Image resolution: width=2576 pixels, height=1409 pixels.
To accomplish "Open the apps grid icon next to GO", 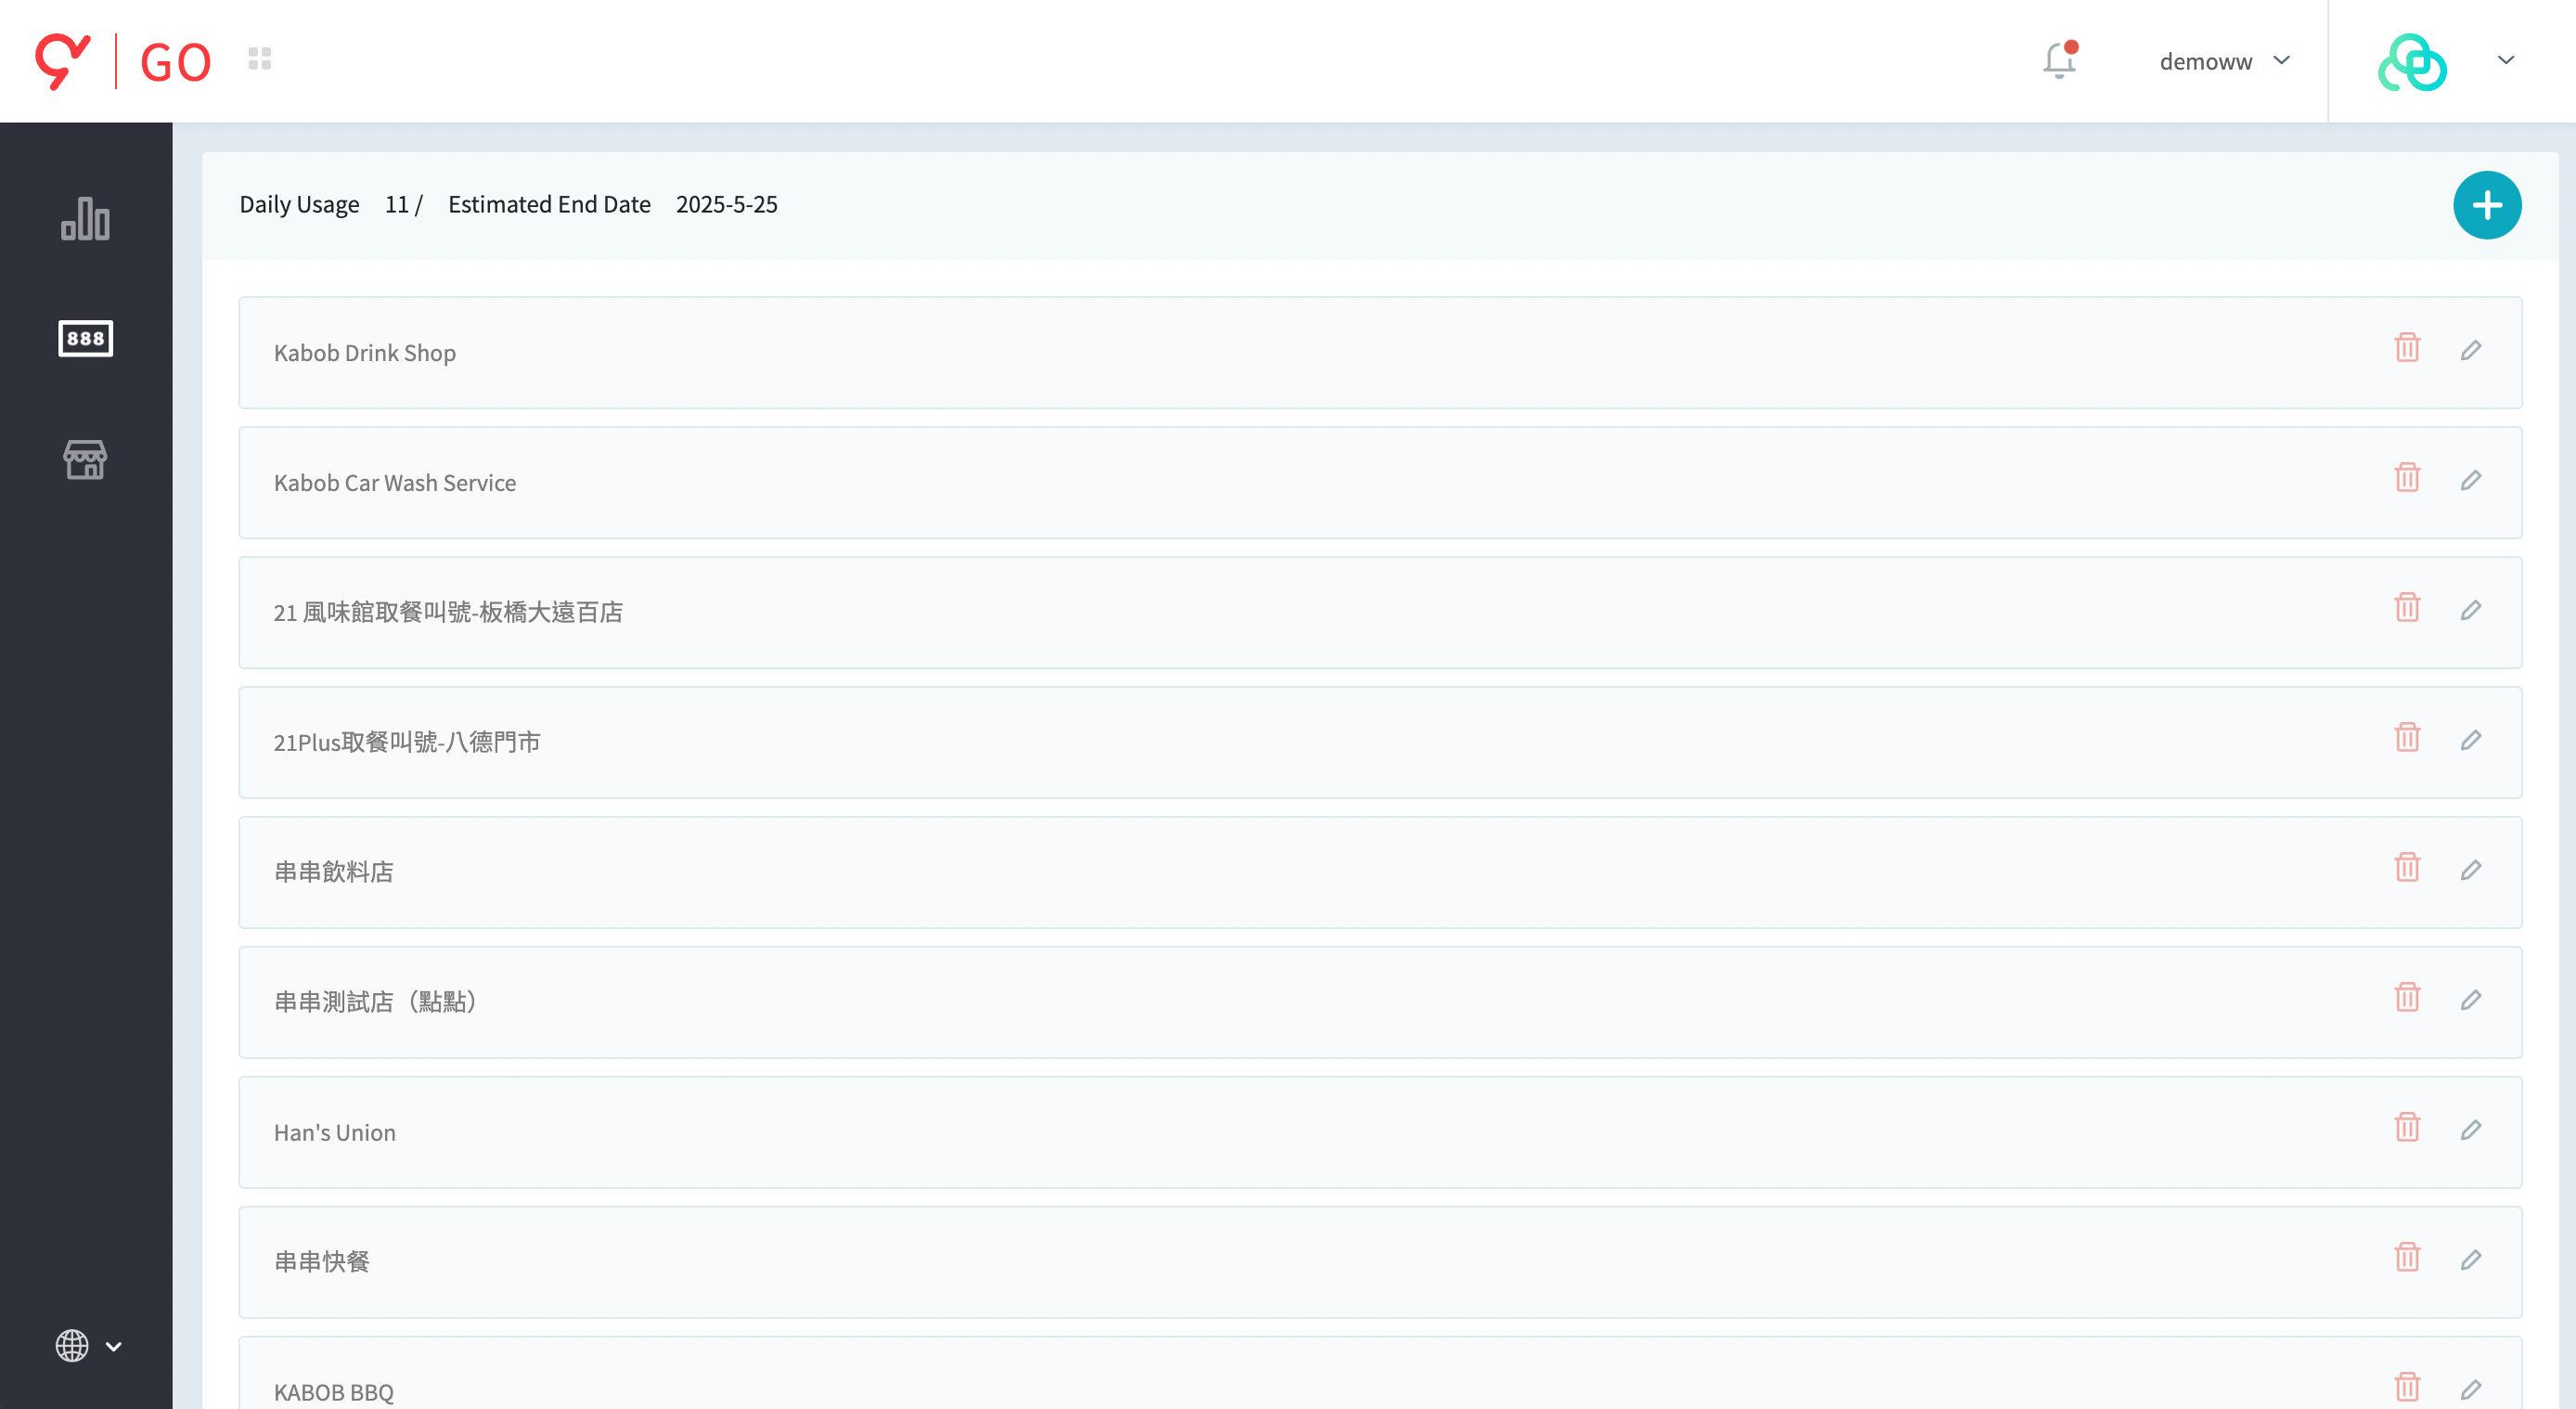I will pyautogui.click(x=260, y=59).
